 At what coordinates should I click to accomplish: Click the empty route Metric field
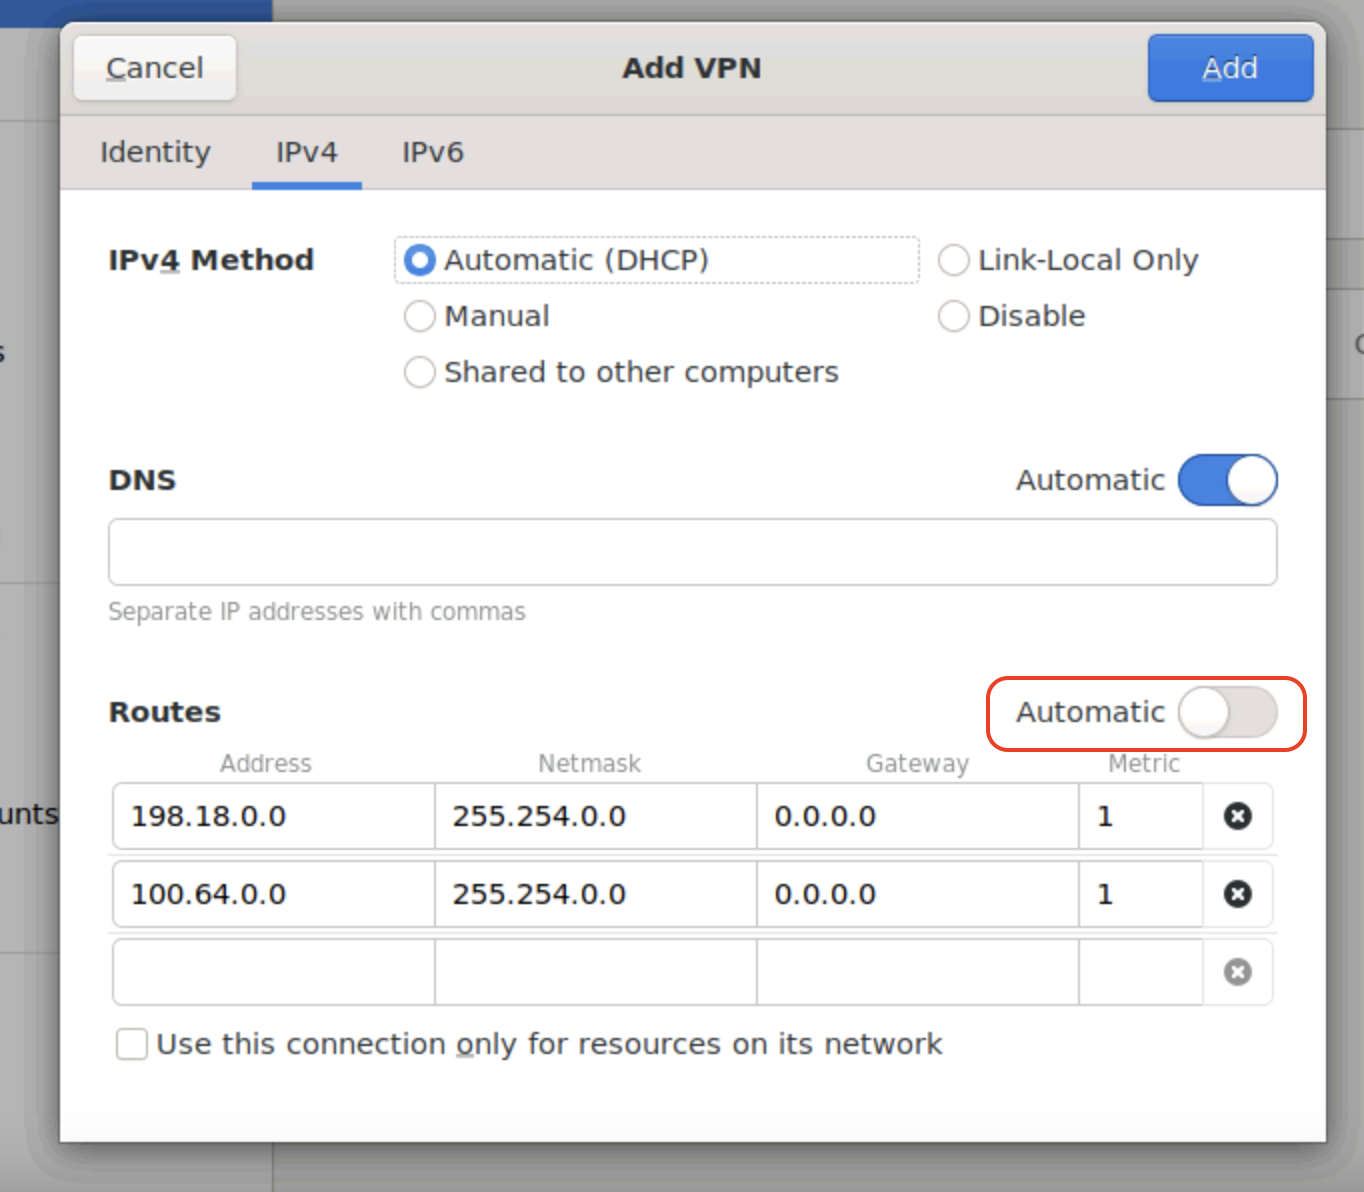[1141, 972]
